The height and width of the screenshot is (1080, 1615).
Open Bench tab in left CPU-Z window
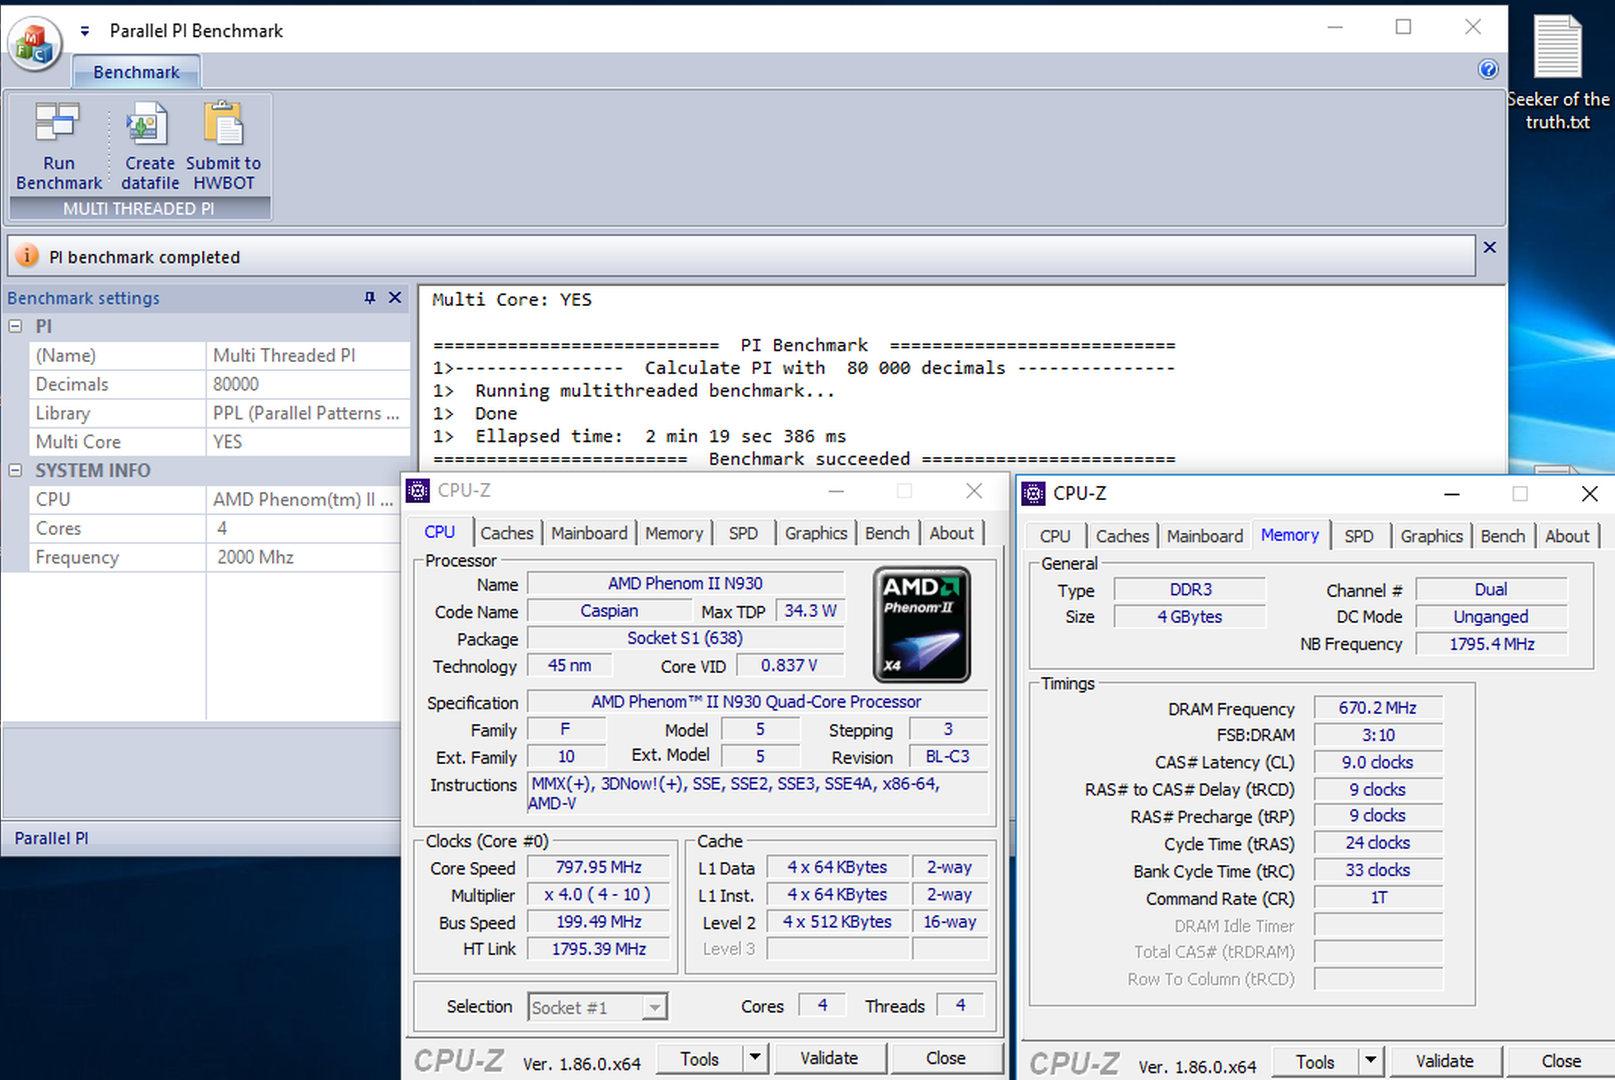[x=887, y=533]
